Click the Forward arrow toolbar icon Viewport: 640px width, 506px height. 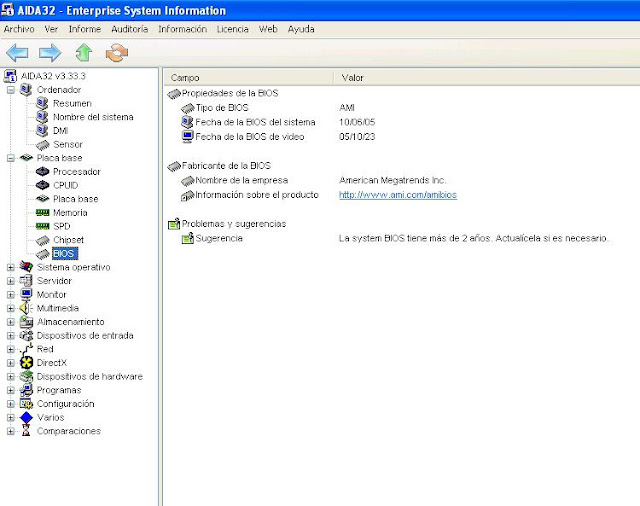50,53
